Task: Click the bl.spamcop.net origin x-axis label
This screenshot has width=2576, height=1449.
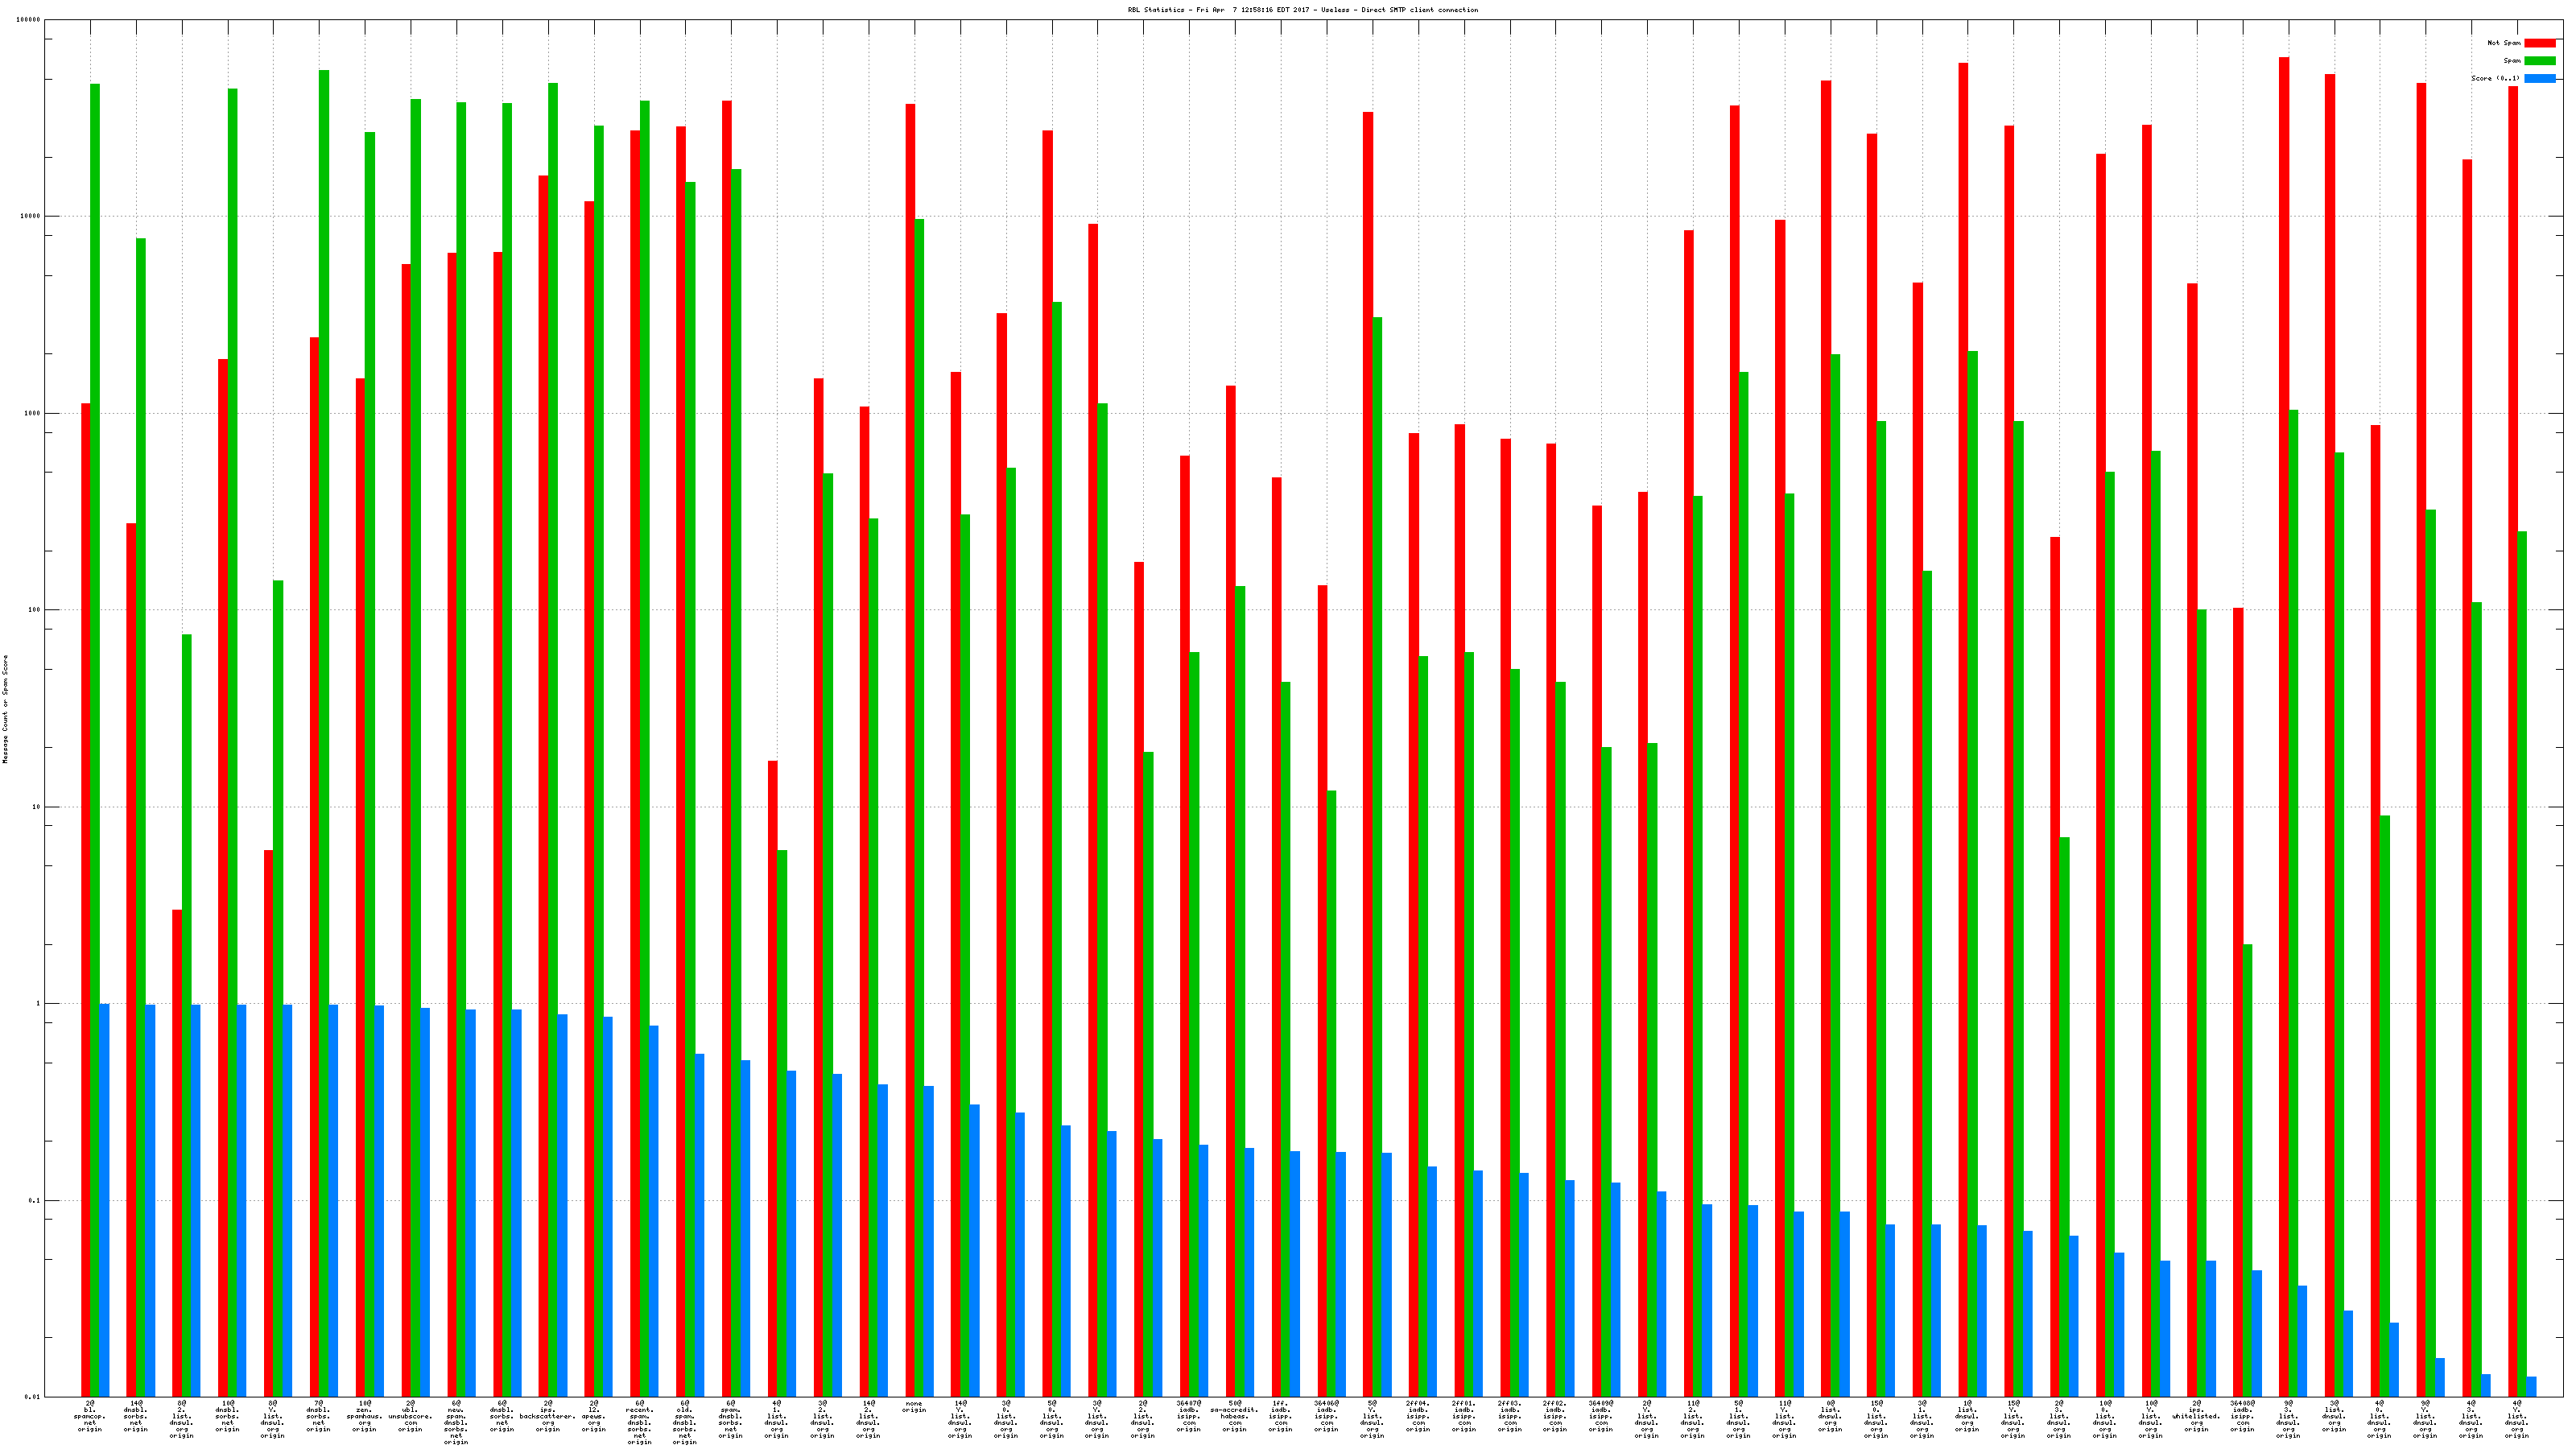Action: point(90,1417)
